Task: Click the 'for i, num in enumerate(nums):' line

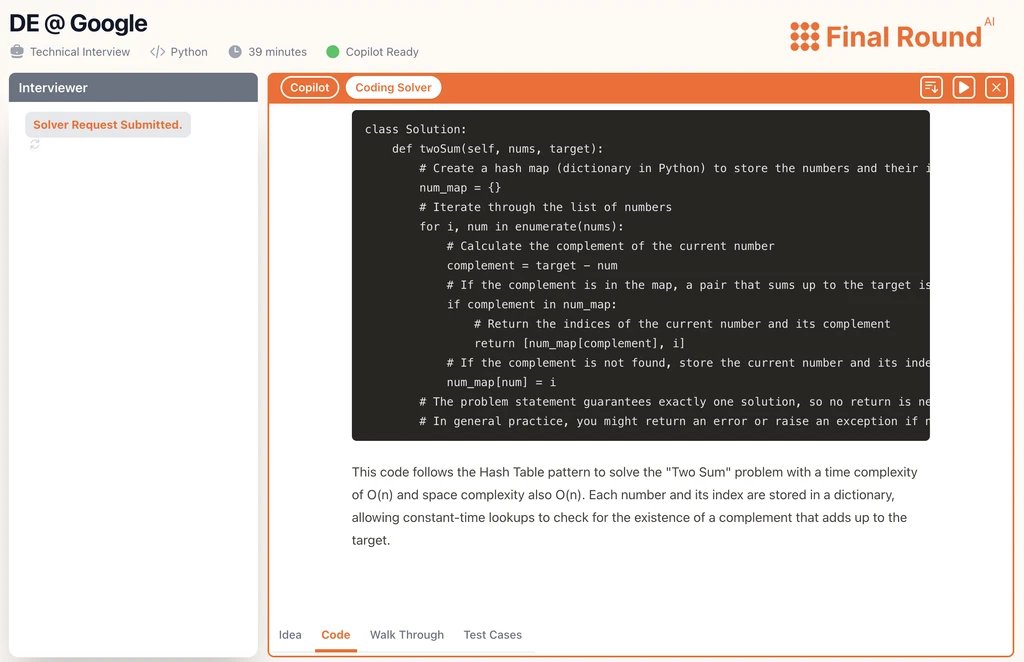Action: [x=521, y=227]
